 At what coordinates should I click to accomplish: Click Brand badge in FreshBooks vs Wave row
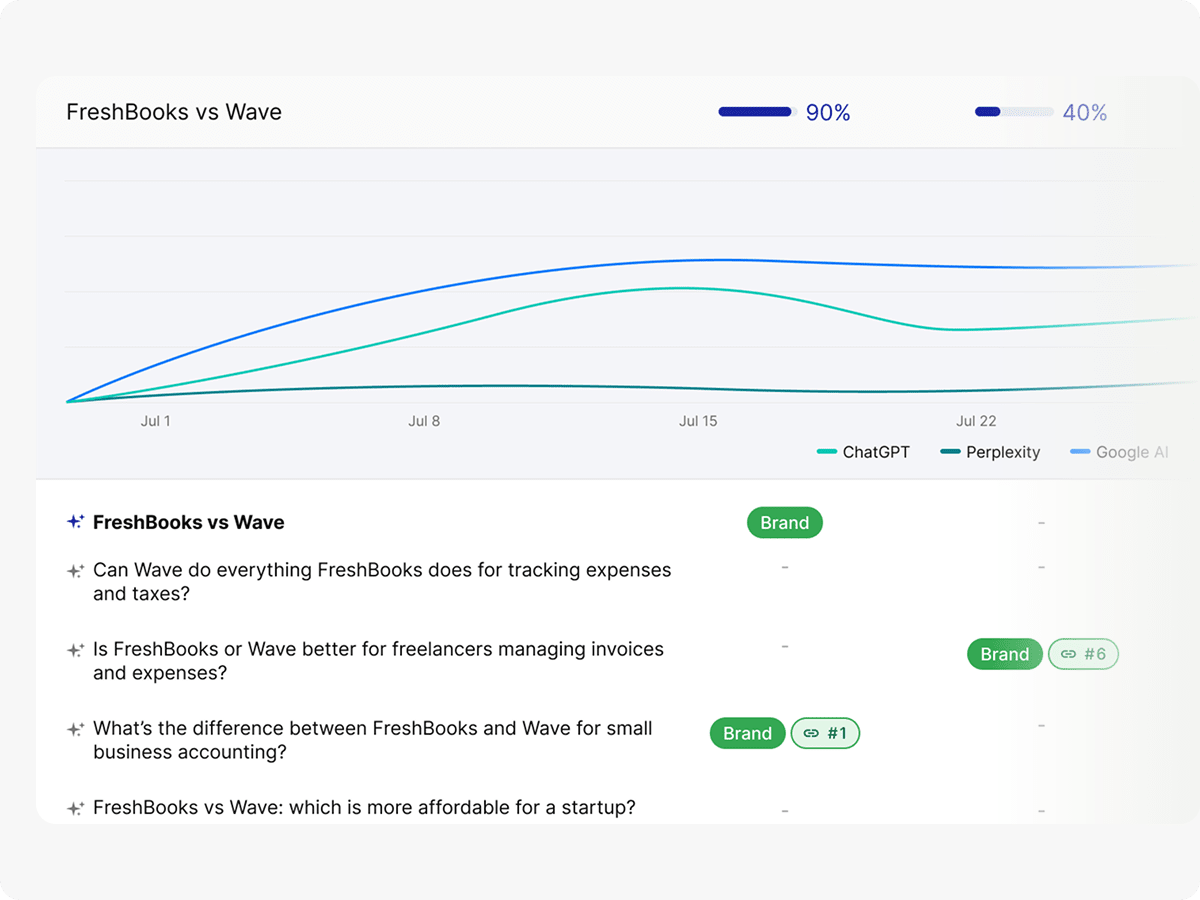click(x=784, y=523)
